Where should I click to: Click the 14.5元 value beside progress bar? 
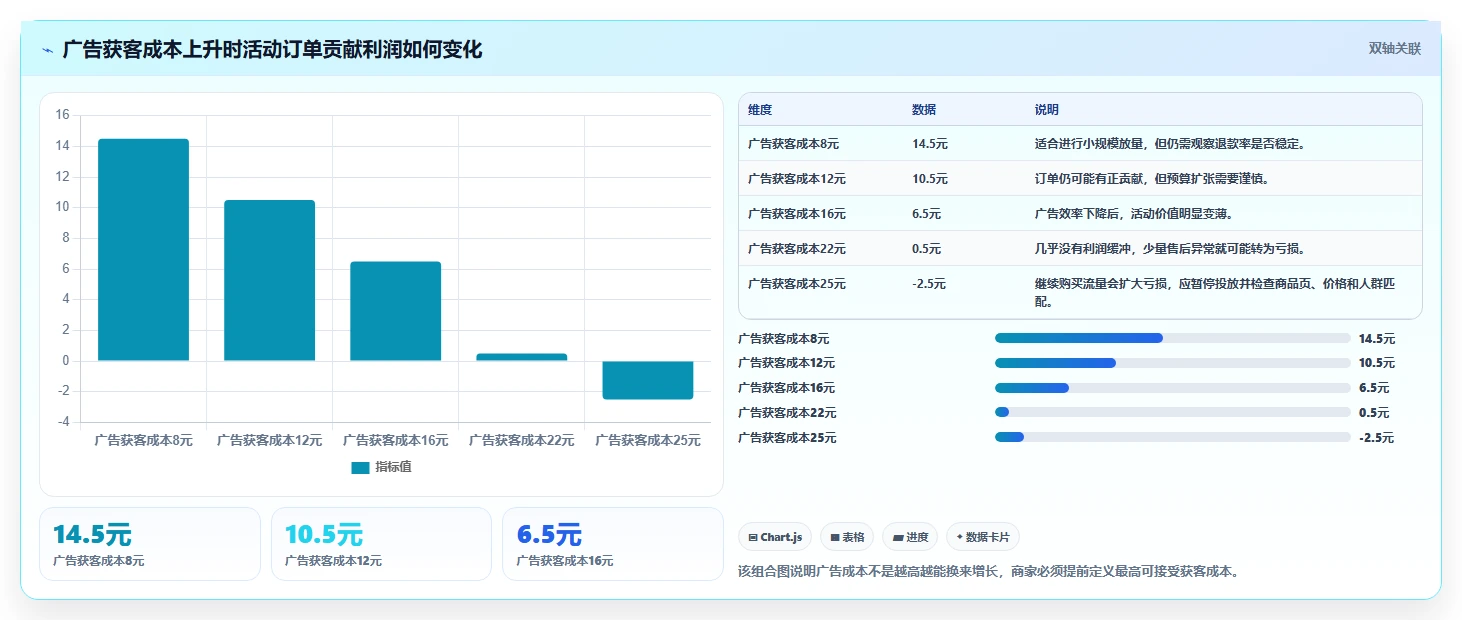coord(1377,339)
